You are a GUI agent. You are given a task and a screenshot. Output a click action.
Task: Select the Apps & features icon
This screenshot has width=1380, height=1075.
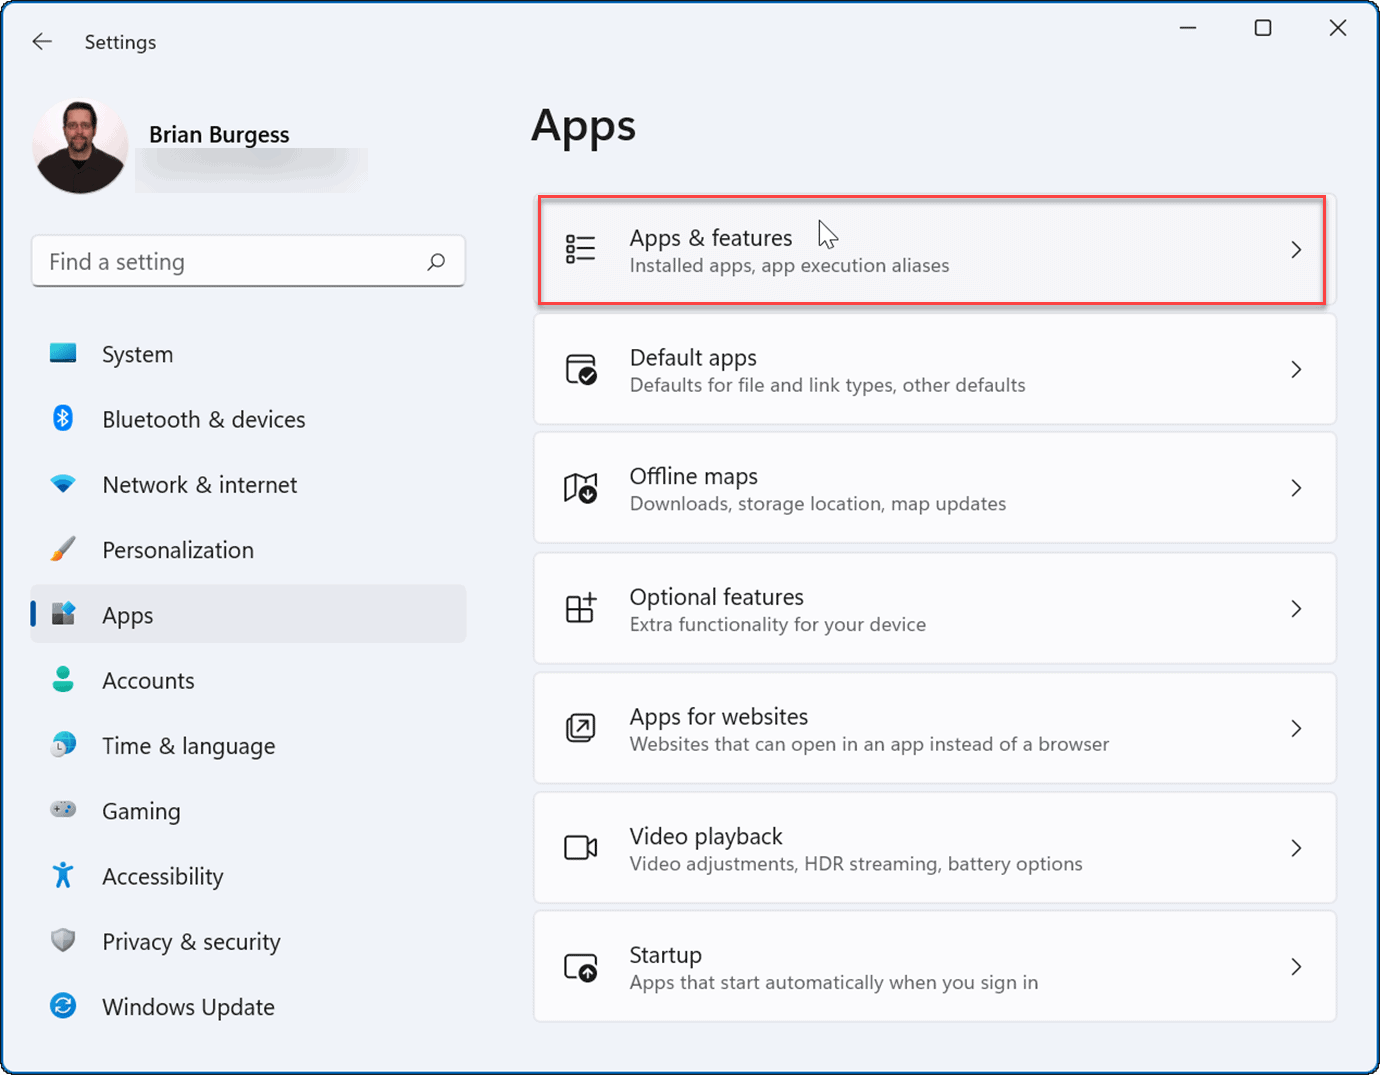(580, 249)
